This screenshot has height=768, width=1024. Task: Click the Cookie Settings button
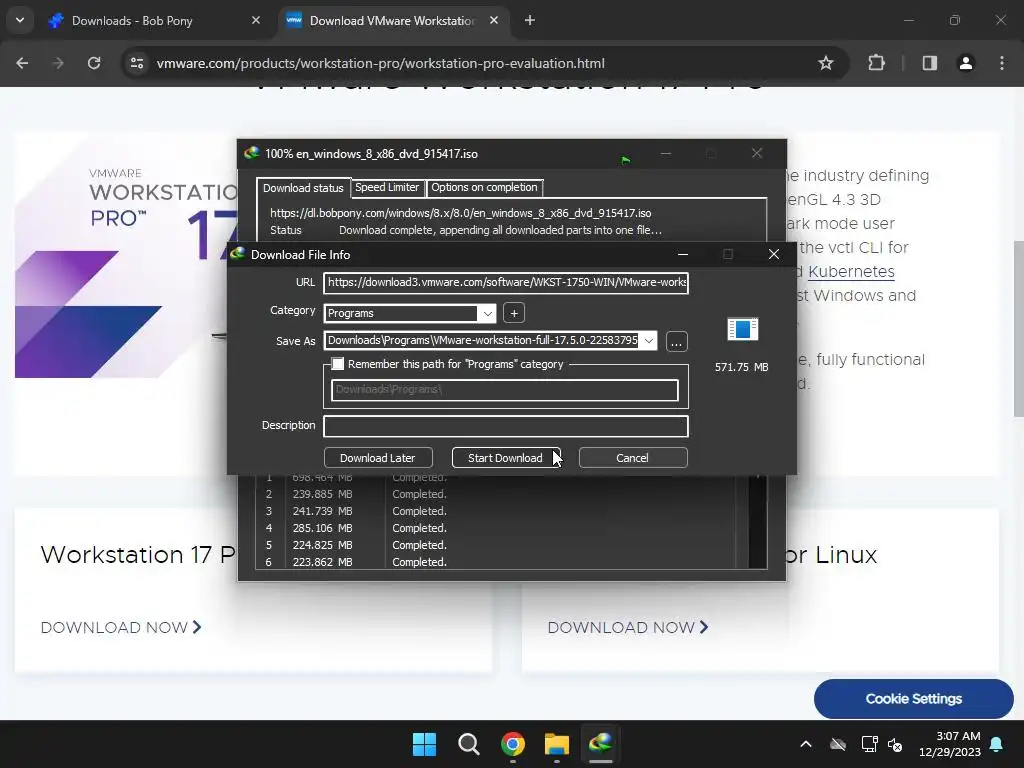(914, 699)
